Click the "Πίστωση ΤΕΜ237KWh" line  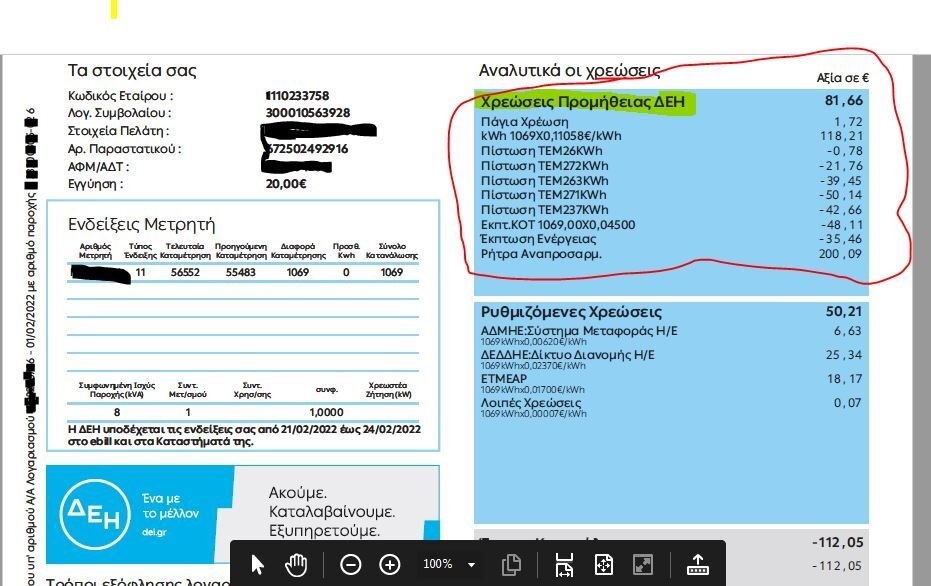tap(544, 210)
